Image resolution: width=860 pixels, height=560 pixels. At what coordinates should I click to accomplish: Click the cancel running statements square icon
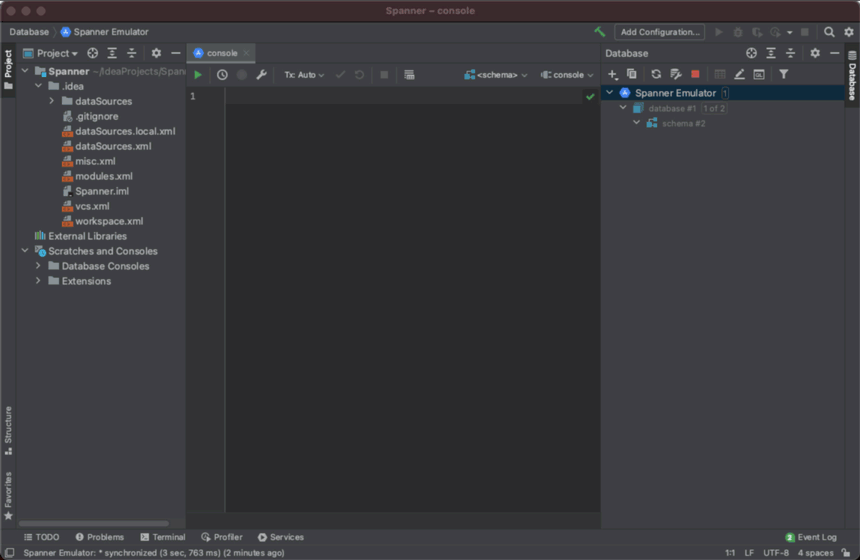[x=384, y=75]
